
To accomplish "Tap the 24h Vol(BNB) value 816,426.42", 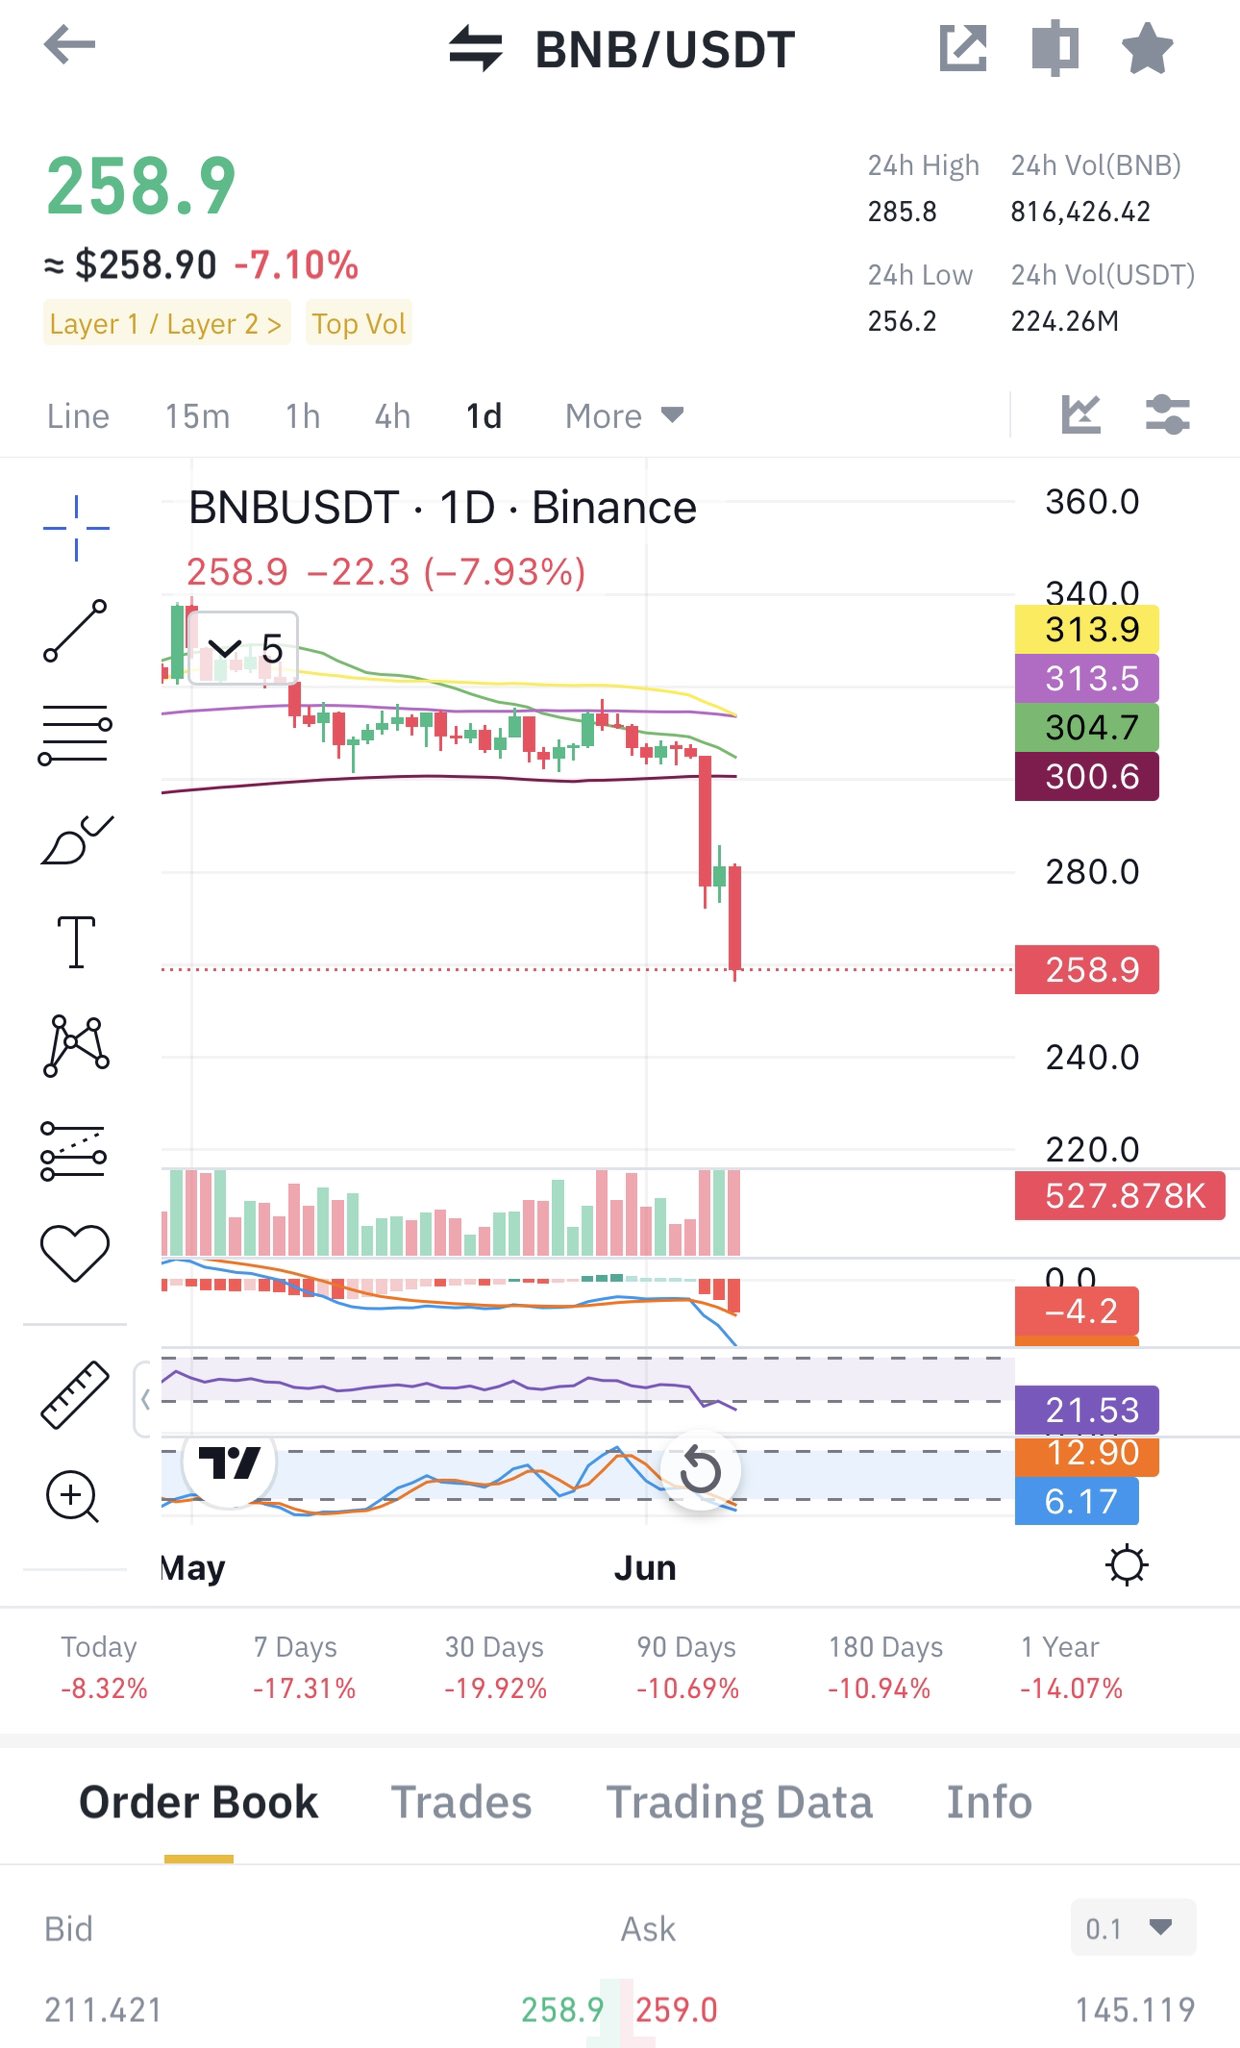I will [x=1080, y=212].
